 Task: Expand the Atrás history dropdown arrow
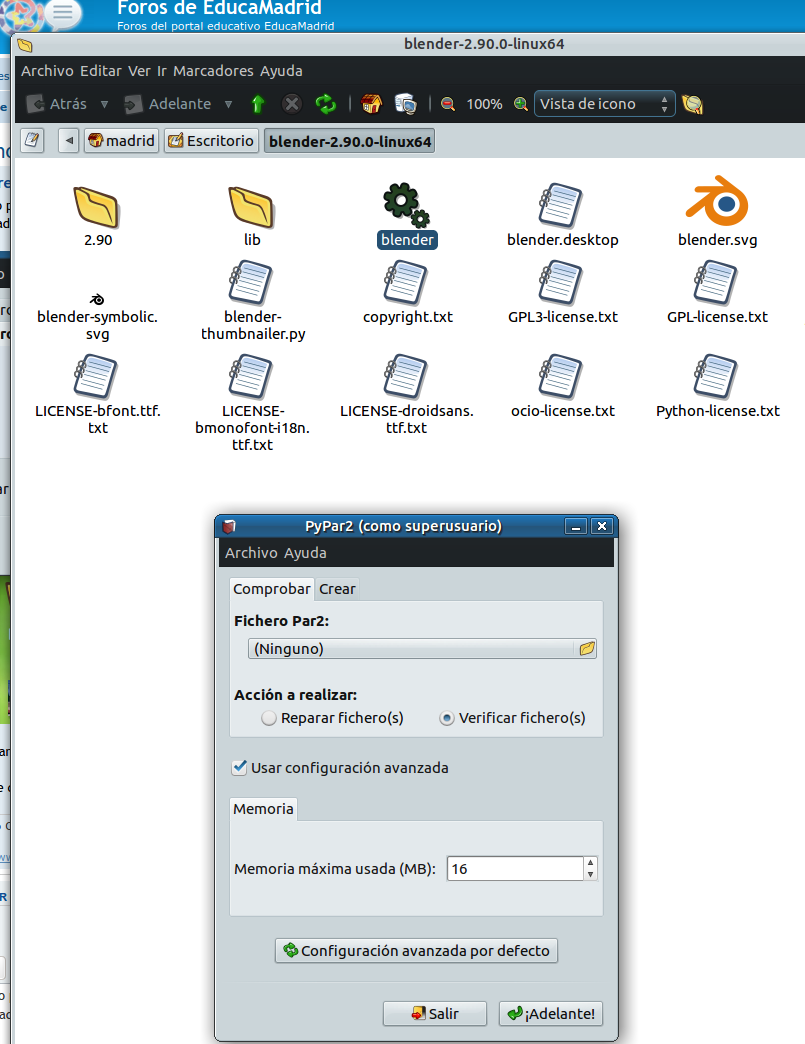105,104
